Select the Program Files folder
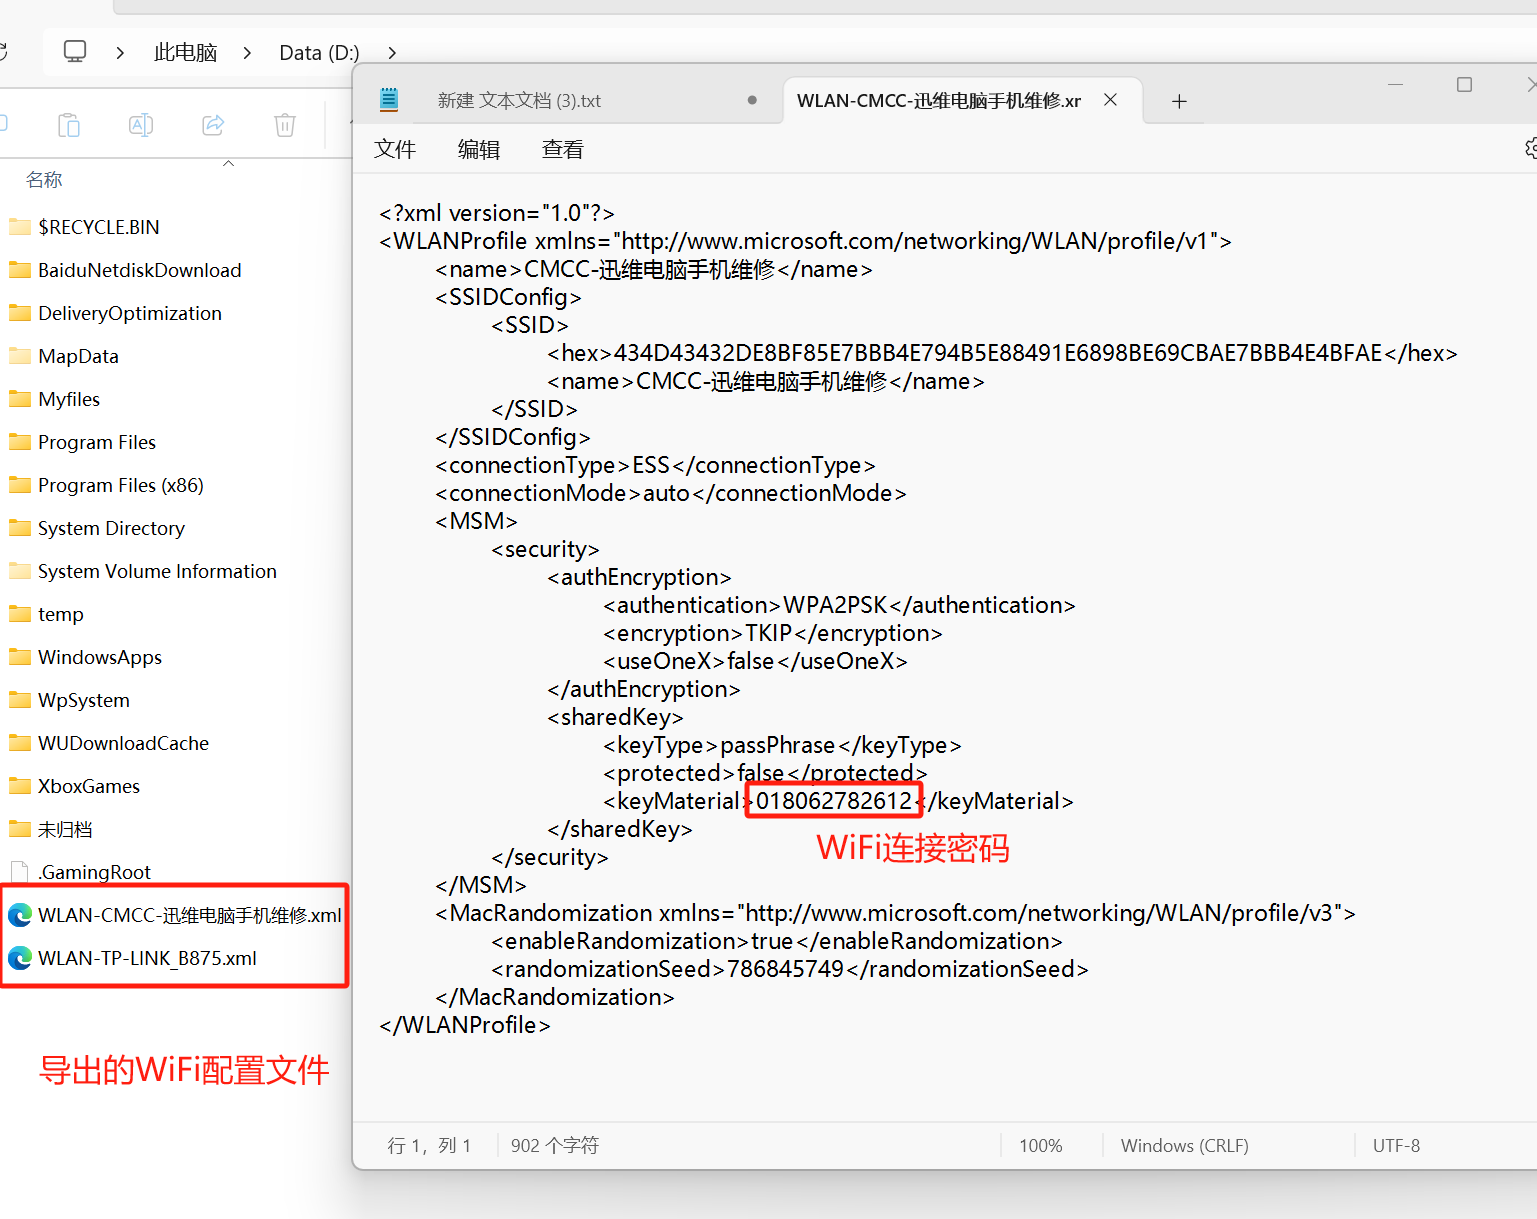Screen dimensions: 1537x1219 (97, 442)
